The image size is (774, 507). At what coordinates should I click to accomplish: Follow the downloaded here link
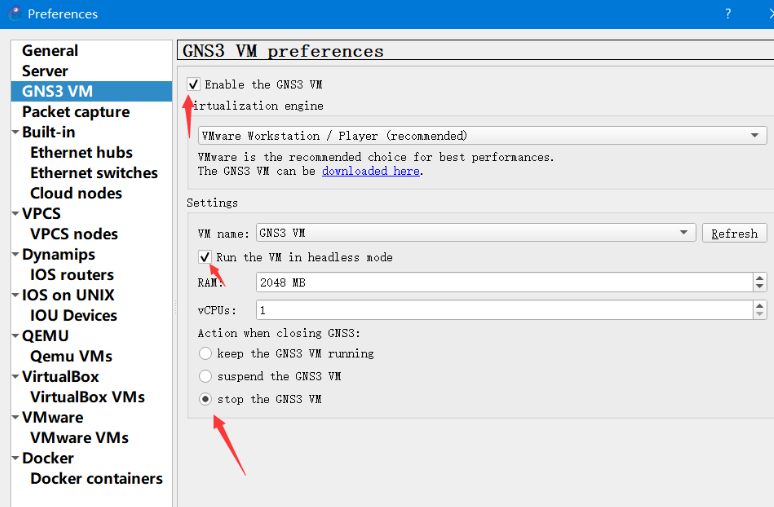(371, 171)
